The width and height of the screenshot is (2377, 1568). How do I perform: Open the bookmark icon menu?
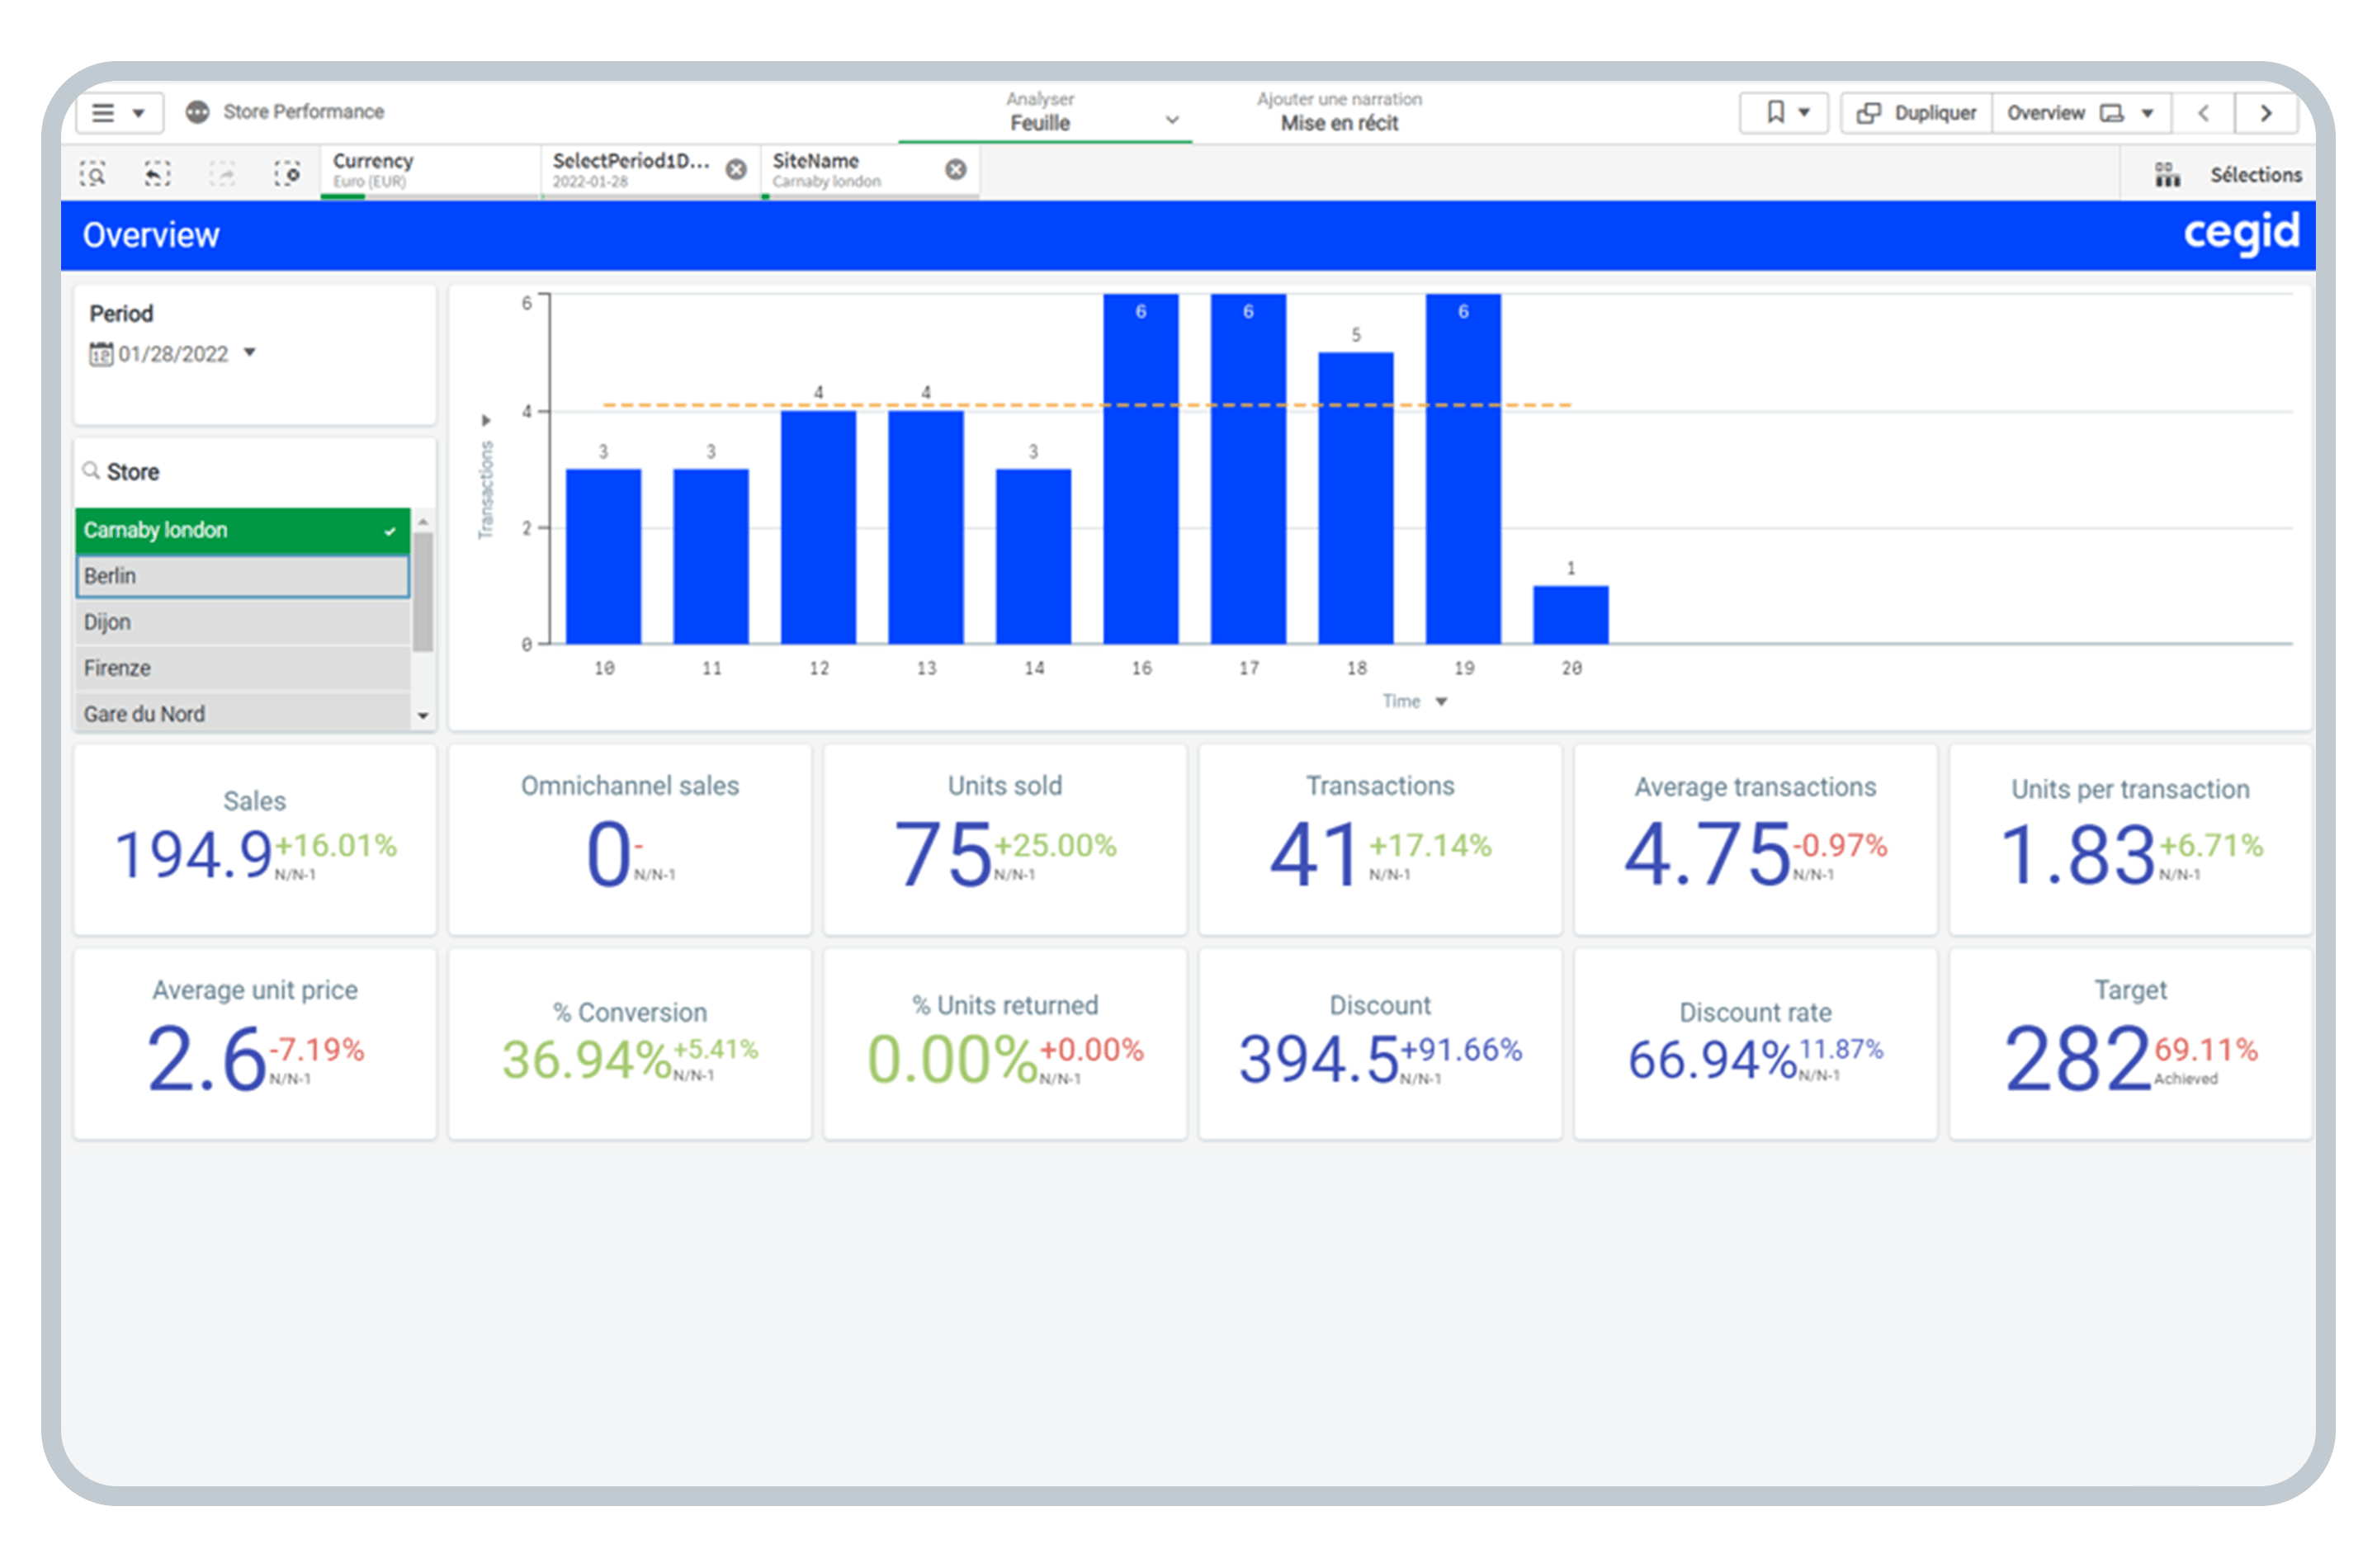click(1784, 112)
